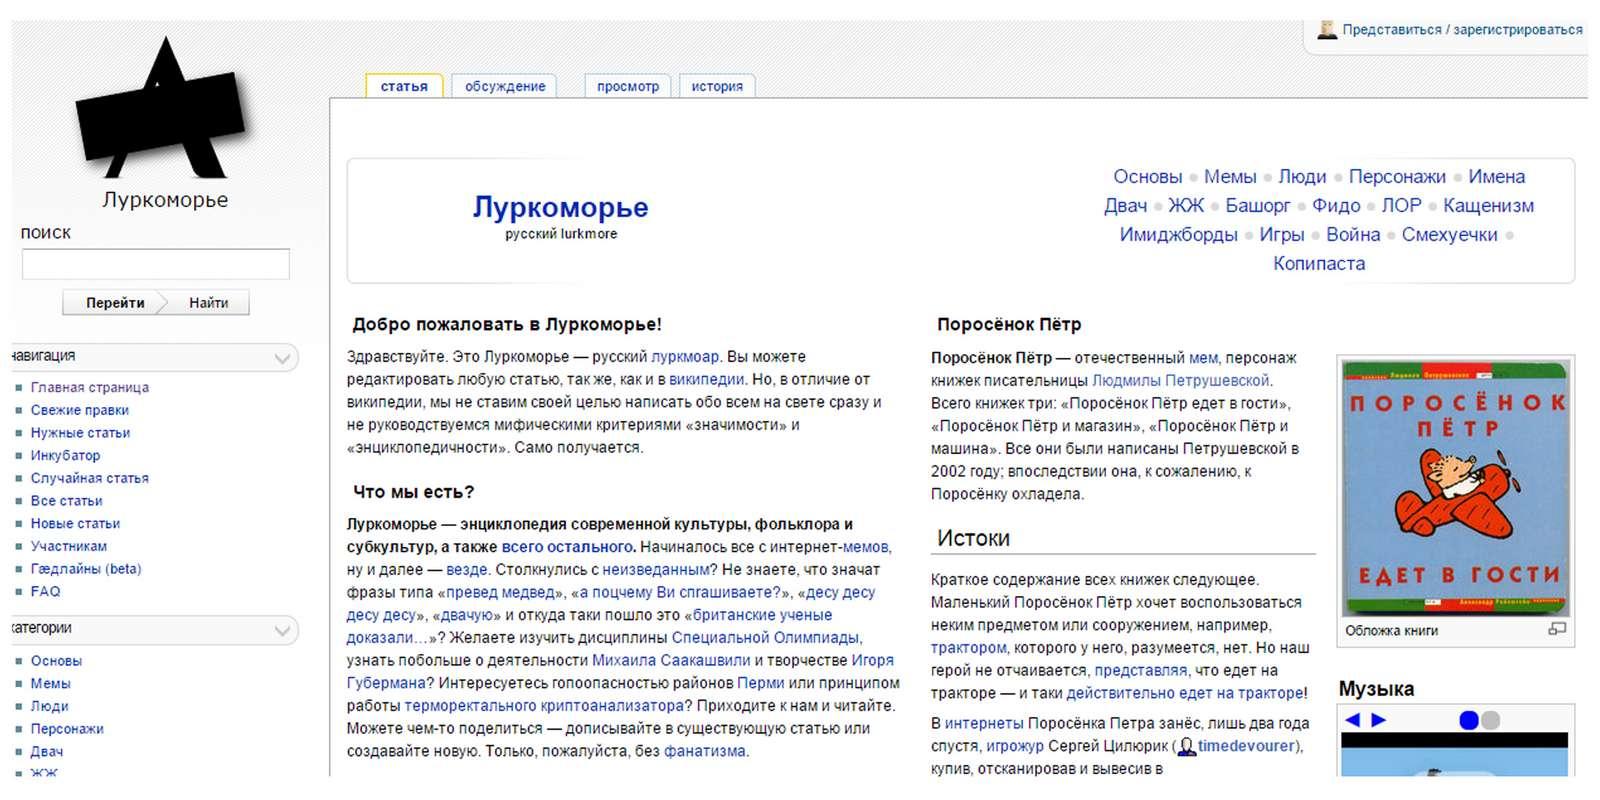
Task: Click the user avatar icon beside Представиться
Action: click(x=1326, y=29)
